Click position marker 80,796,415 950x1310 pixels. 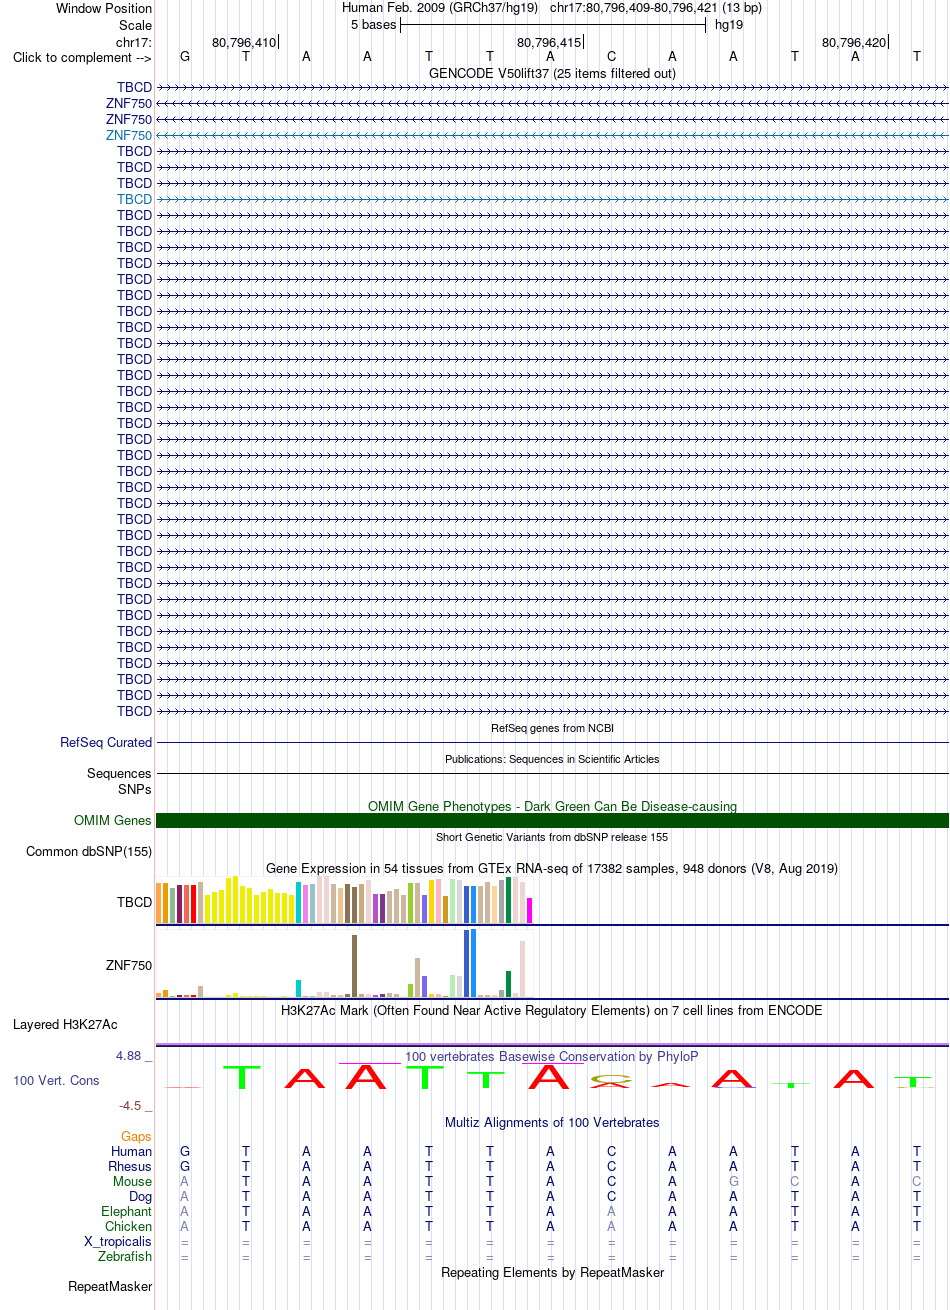click(x=549, y=42)
